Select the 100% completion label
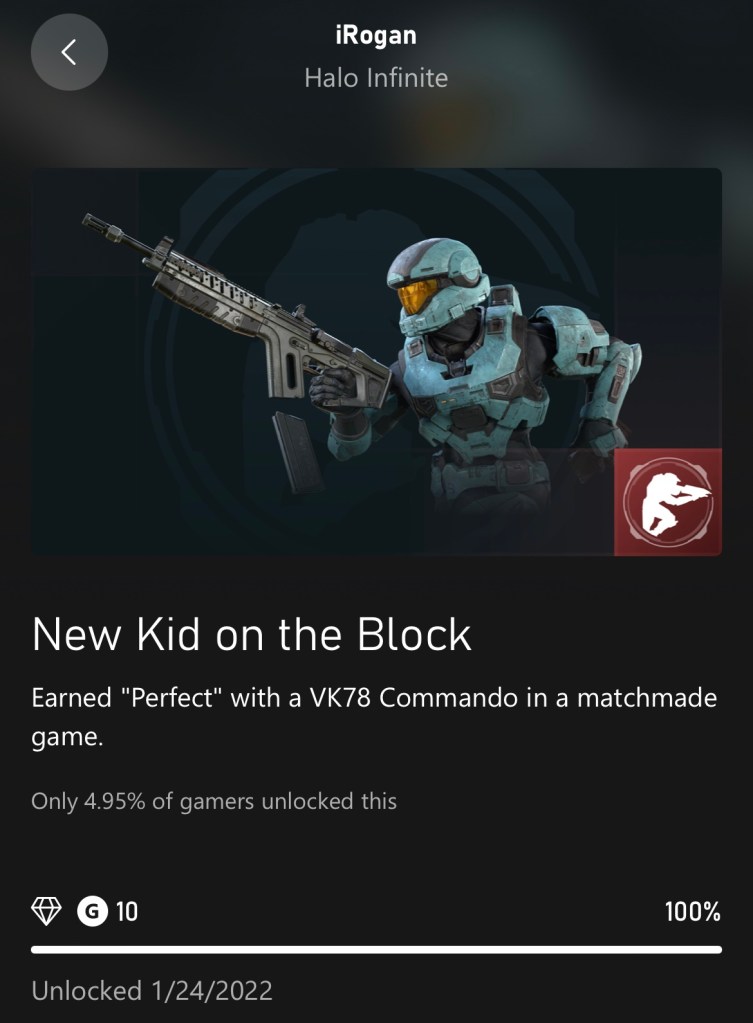The width and height of the screenshot is (753, 1023). tap(693, 911)
